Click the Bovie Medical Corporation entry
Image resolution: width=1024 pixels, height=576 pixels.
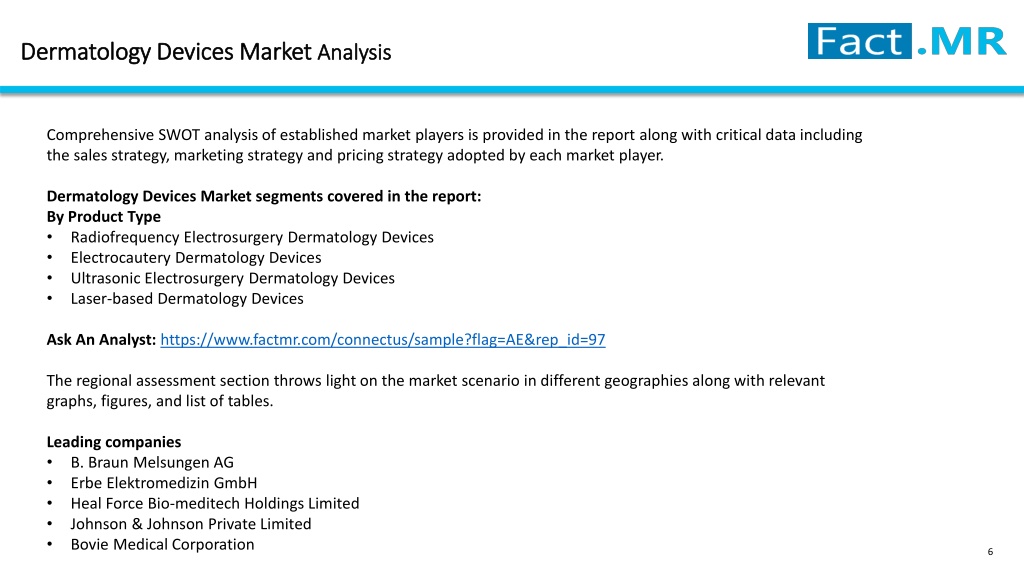163,544
